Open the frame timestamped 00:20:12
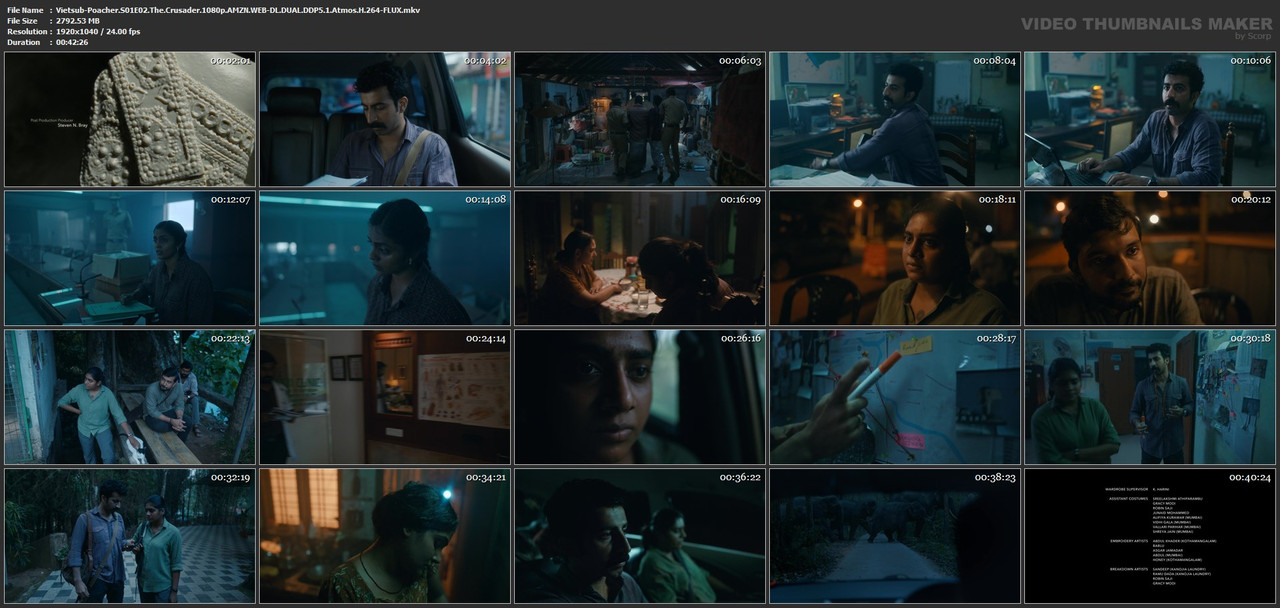The image size is (1280, 608). tap(1150, 258)
